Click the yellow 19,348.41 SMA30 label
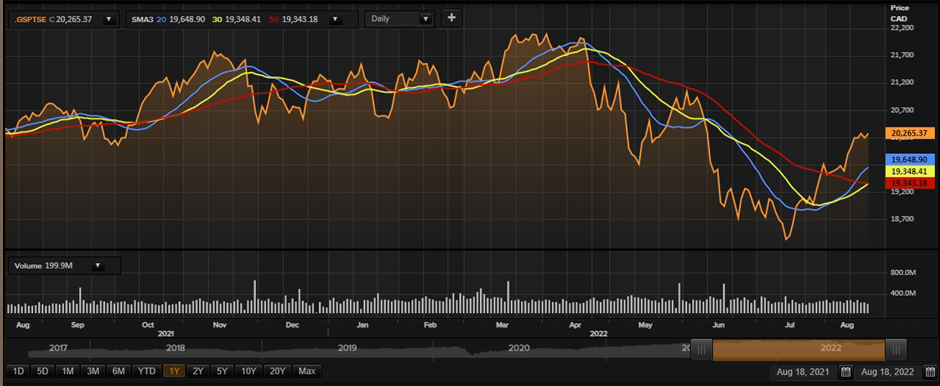The image size is (940, 386). click(x=910, y=171)
